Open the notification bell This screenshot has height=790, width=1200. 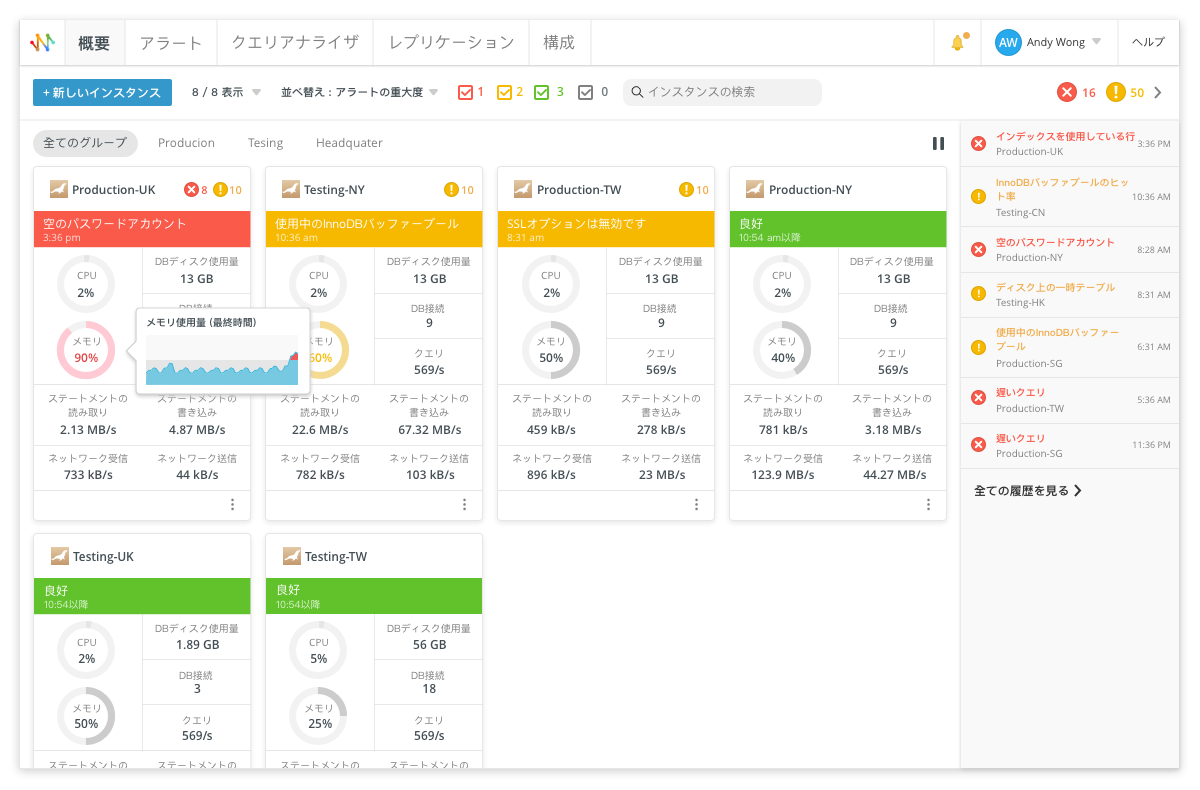coord(958,43)
